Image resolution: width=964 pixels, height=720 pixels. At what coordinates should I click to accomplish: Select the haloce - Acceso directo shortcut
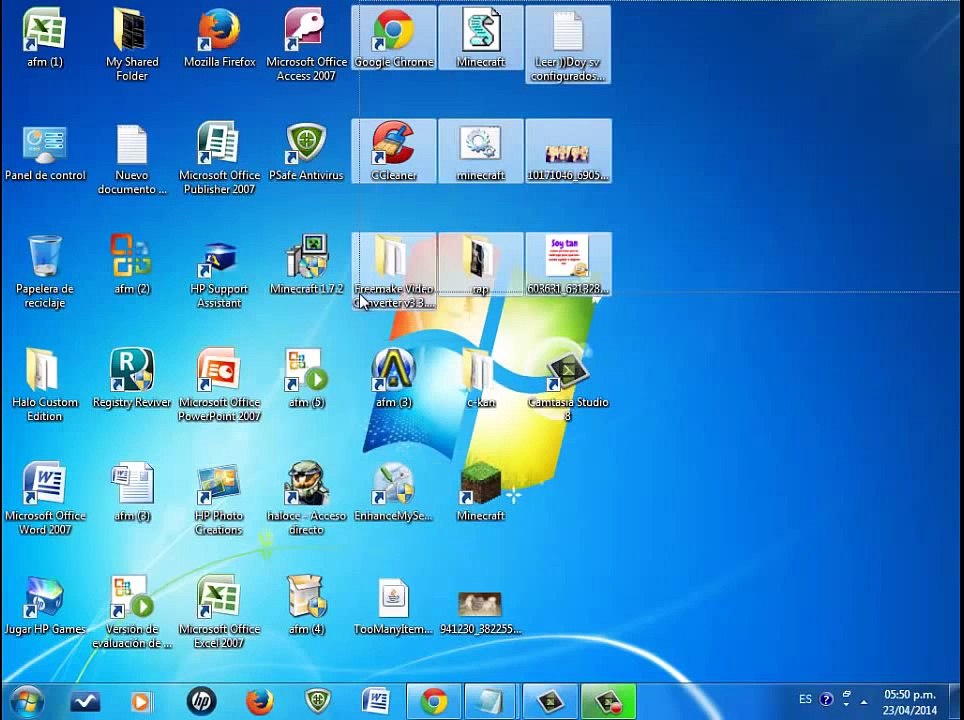point(306,498)
